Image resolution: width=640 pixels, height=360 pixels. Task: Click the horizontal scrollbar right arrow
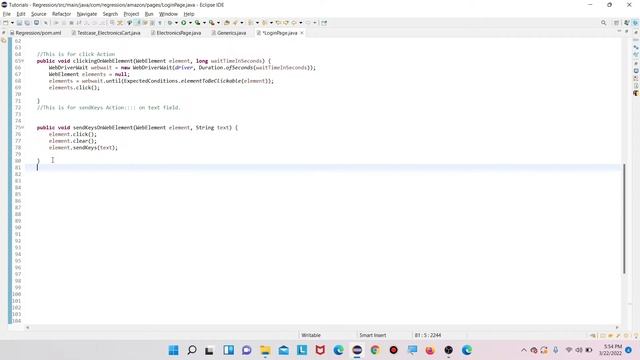[x=617, y=327]
